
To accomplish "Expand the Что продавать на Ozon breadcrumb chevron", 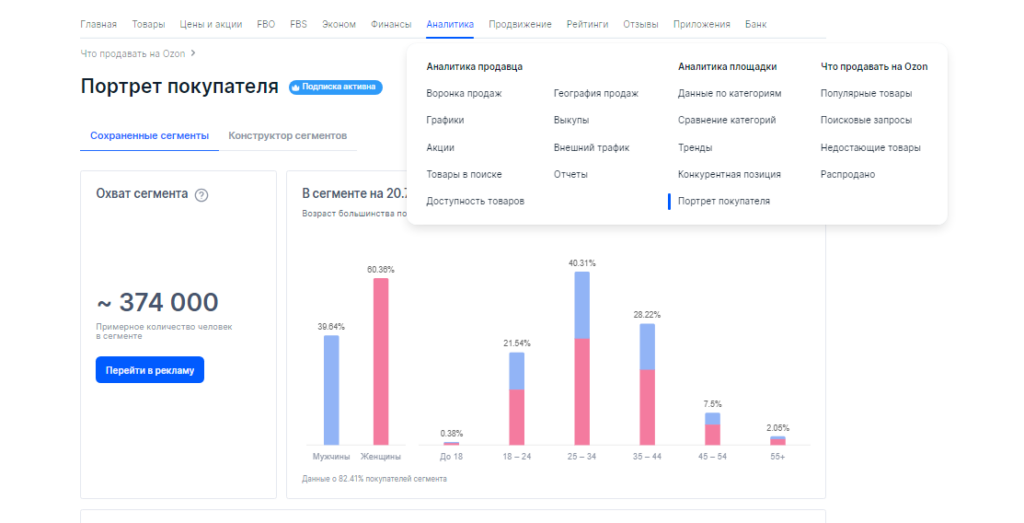I will coord(193,53).
